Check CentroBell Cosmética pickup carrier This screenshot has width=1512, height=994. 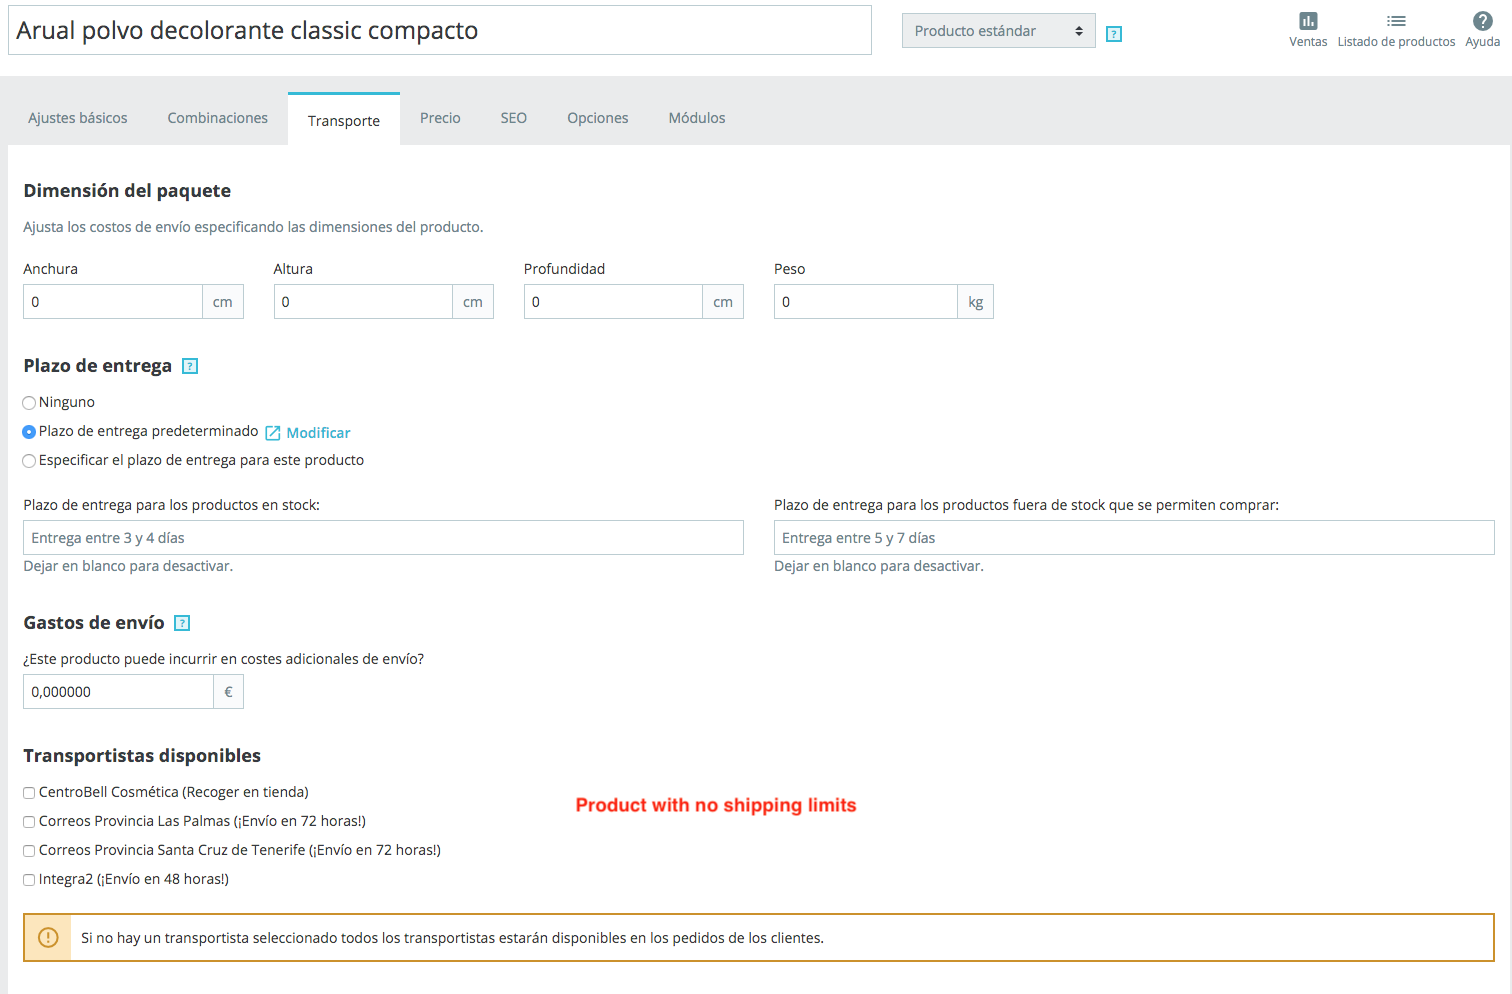click(29, 793)
